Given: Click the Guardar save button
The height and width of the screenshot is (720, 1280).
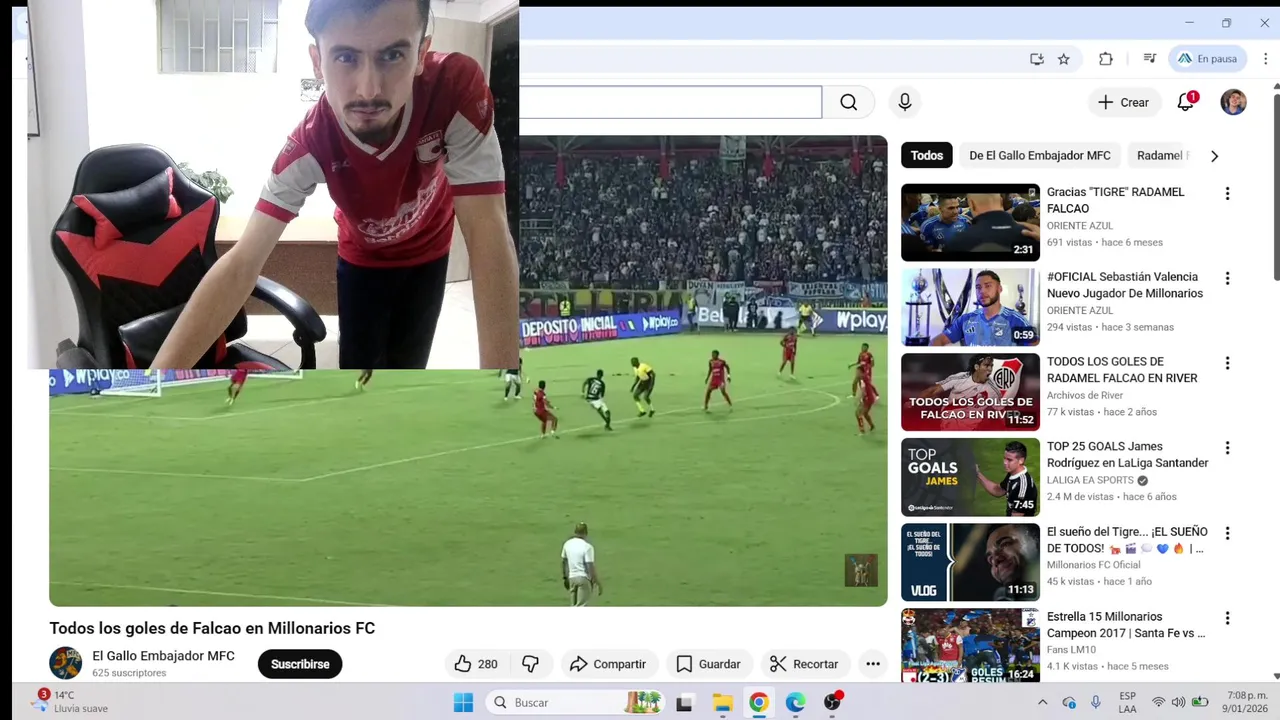Looking at the screenshot, I should [708, 664].
